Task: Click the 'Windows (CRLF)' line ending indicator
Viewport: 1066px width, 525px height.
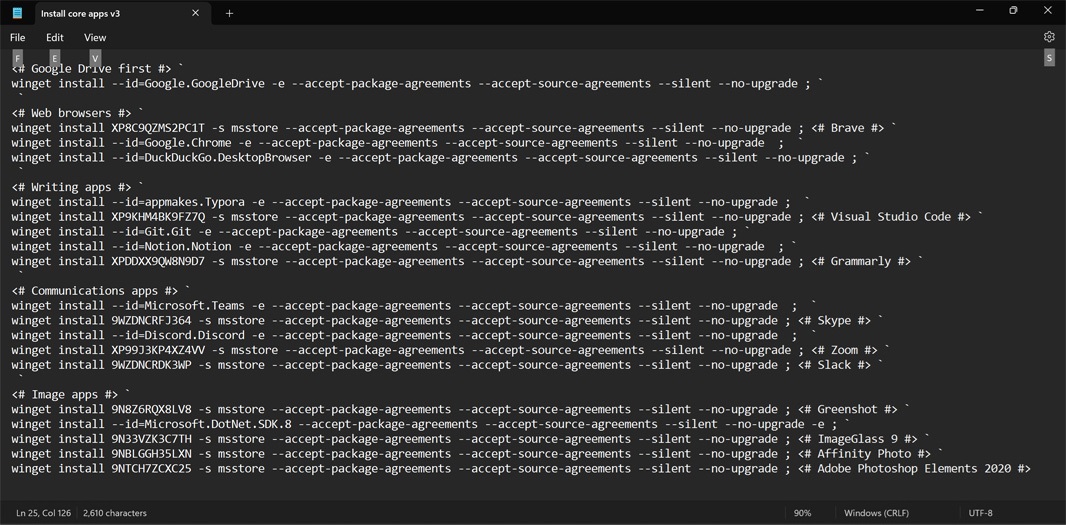Action: (x=876, y=513)
